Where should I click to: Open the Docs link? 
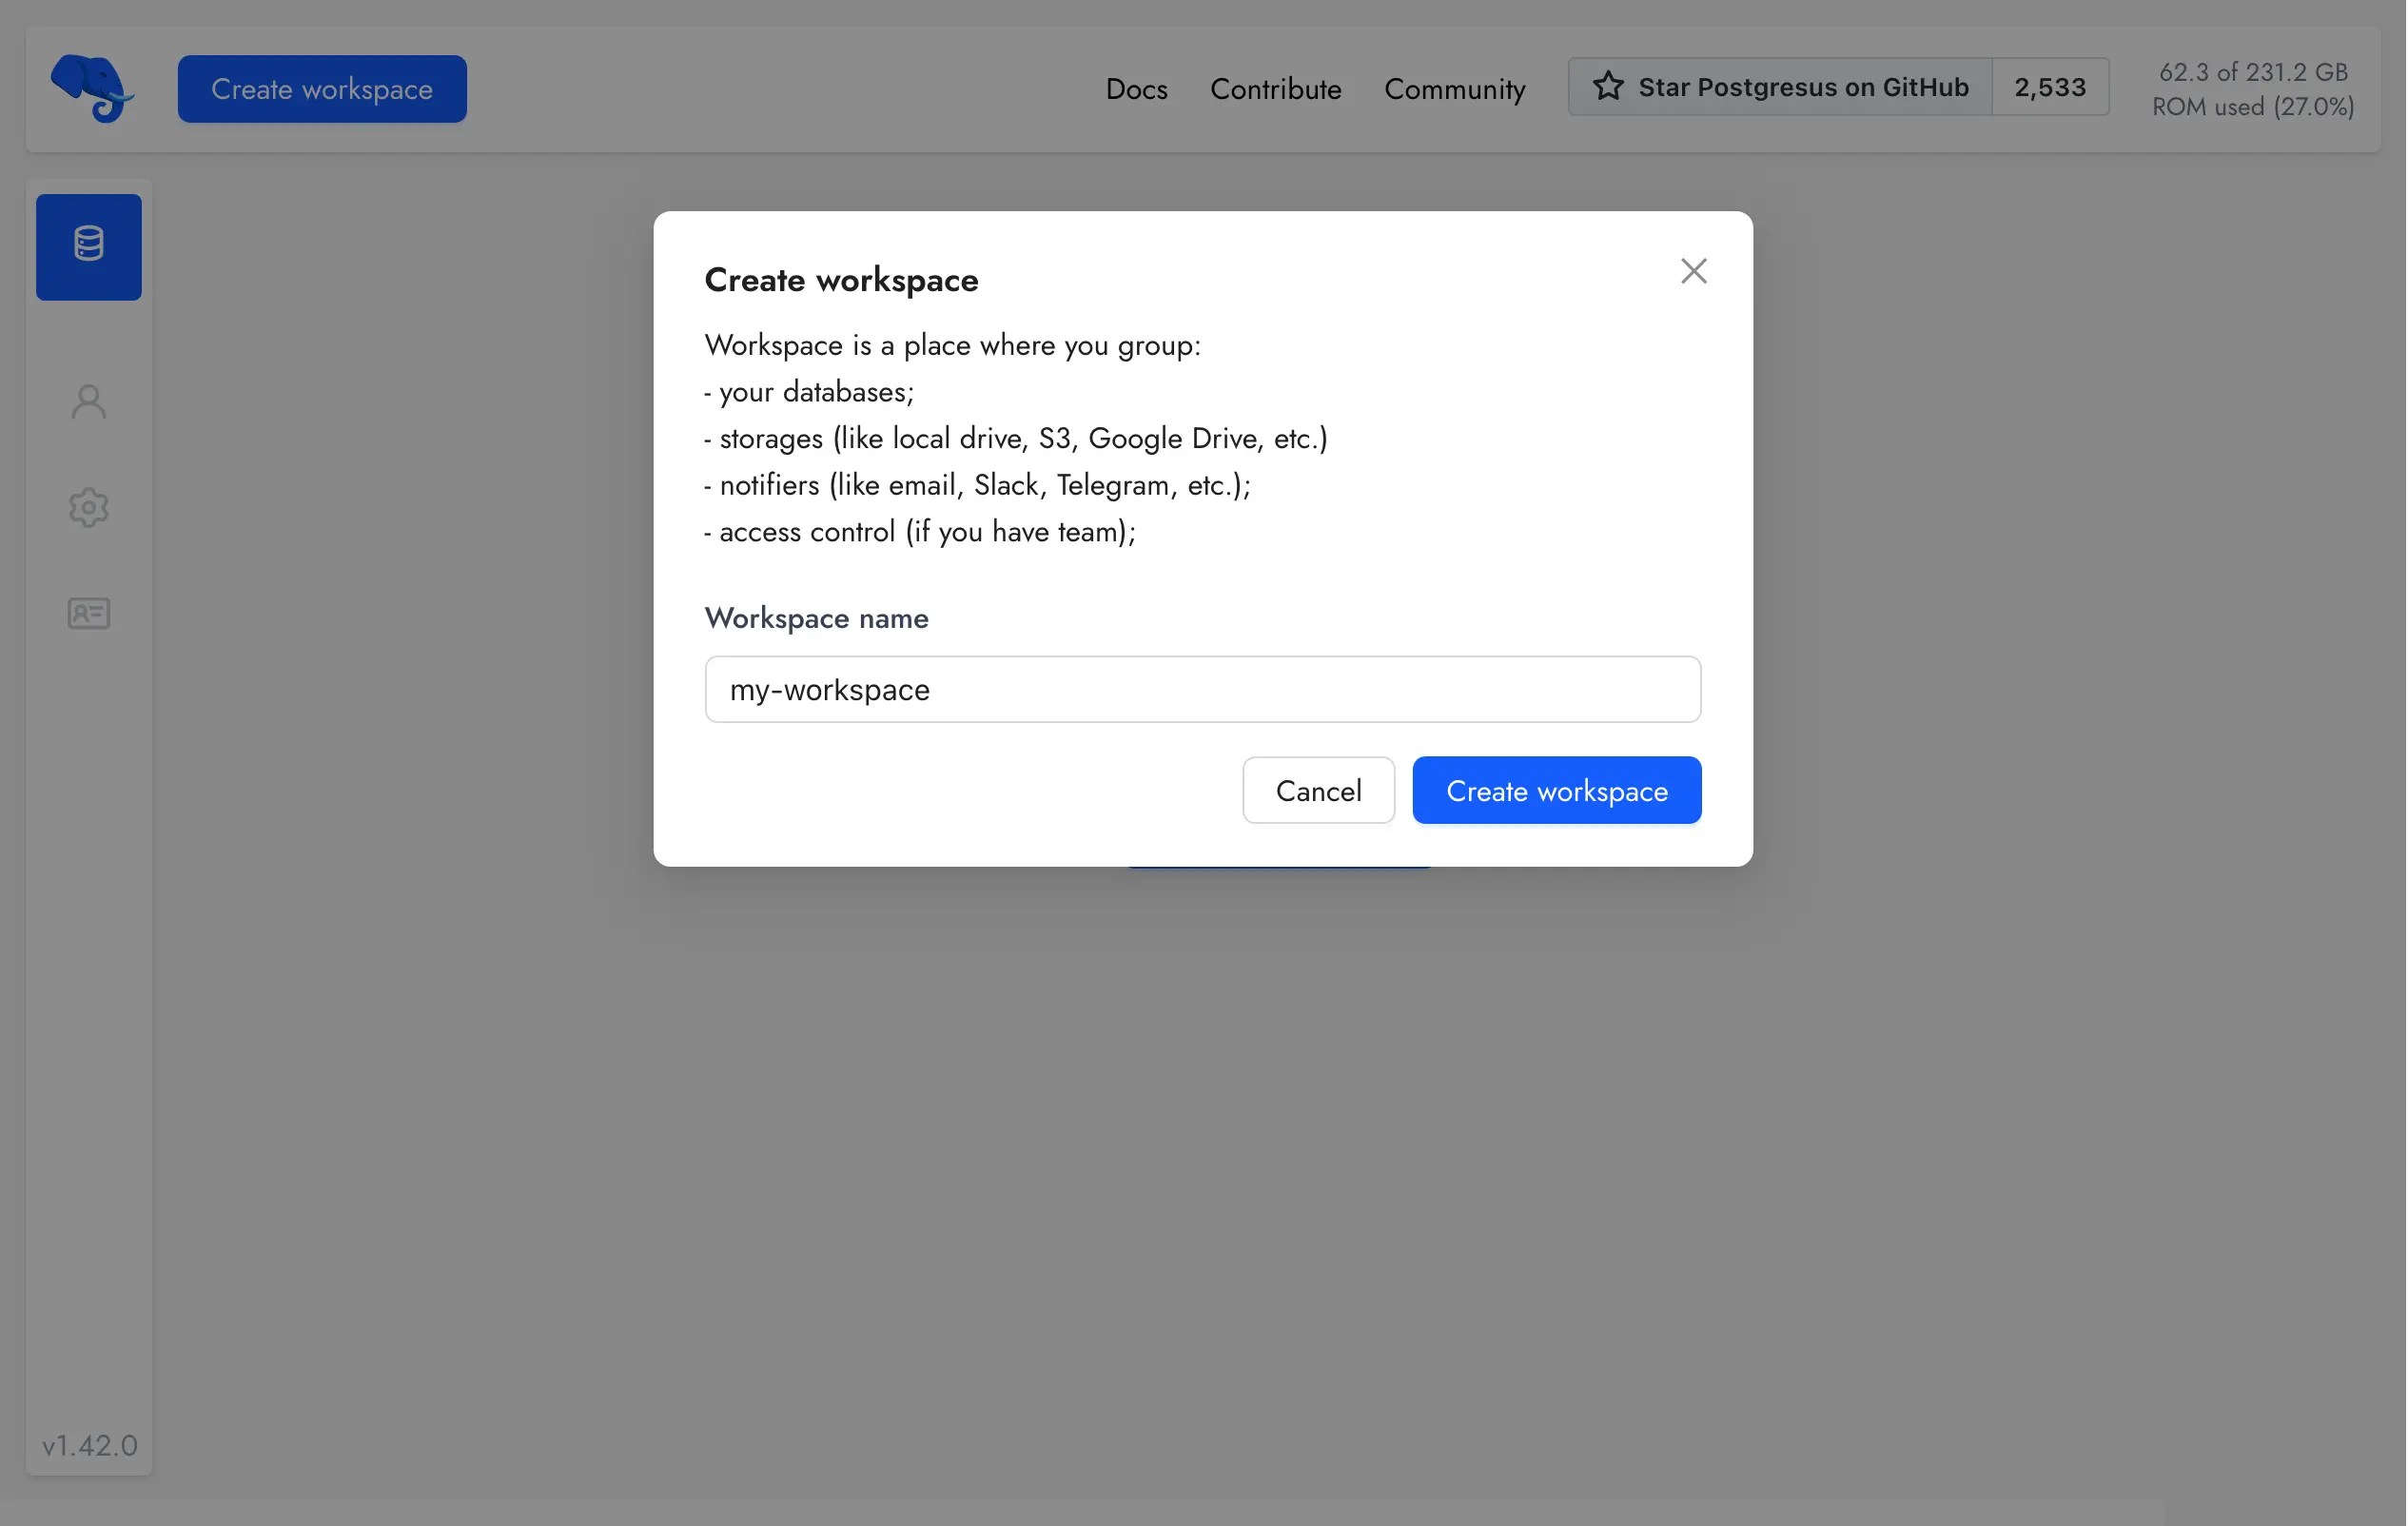(x=1136, y=89)
